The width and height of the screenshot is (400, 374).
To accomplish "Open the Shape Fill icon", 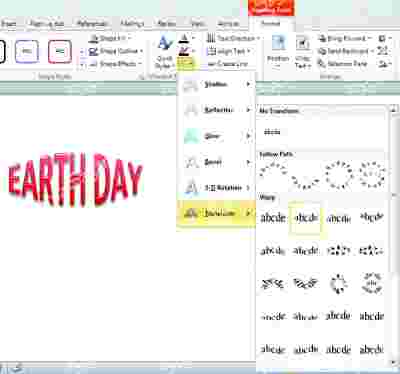I will [x=94, y=38].
